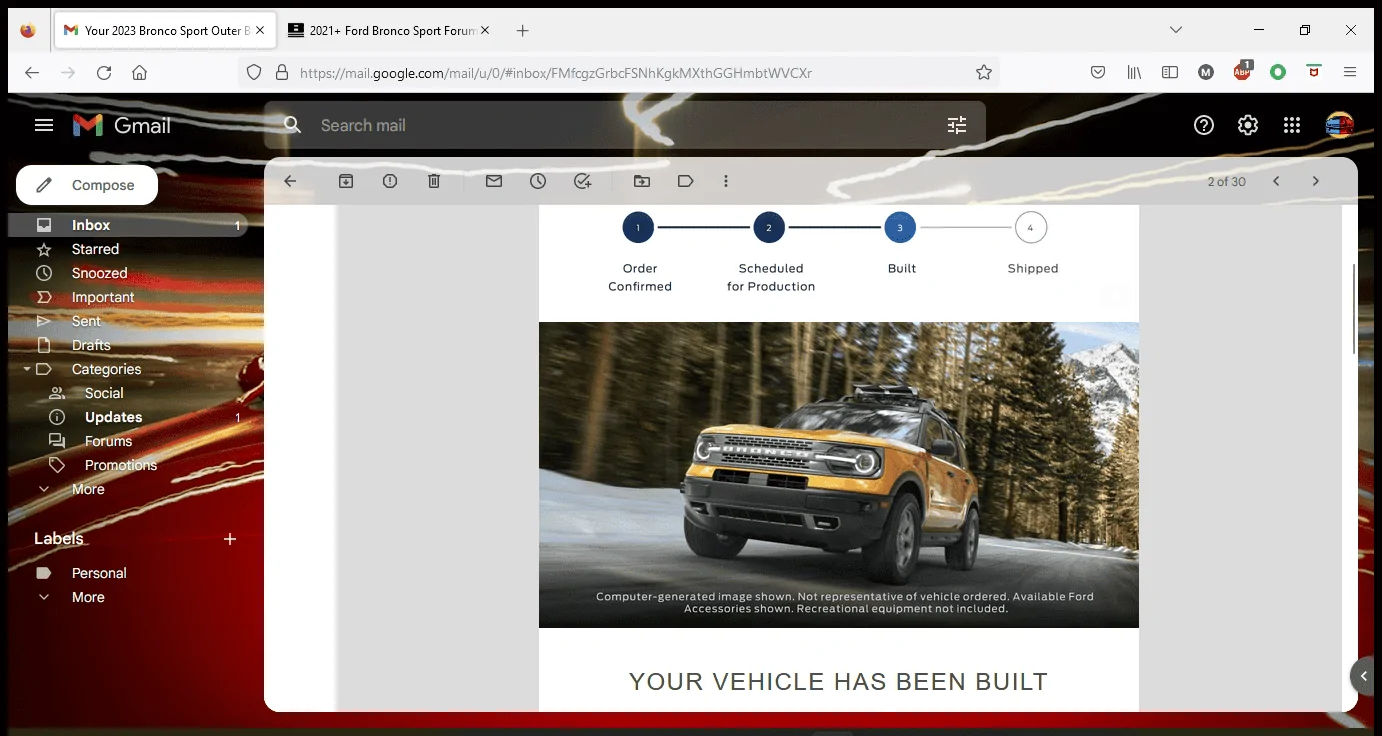This screenshot has height=736, width=1382.
Task: Snooze this email with the clock icon
Action: pyautogui.click(x=538, y=181)
